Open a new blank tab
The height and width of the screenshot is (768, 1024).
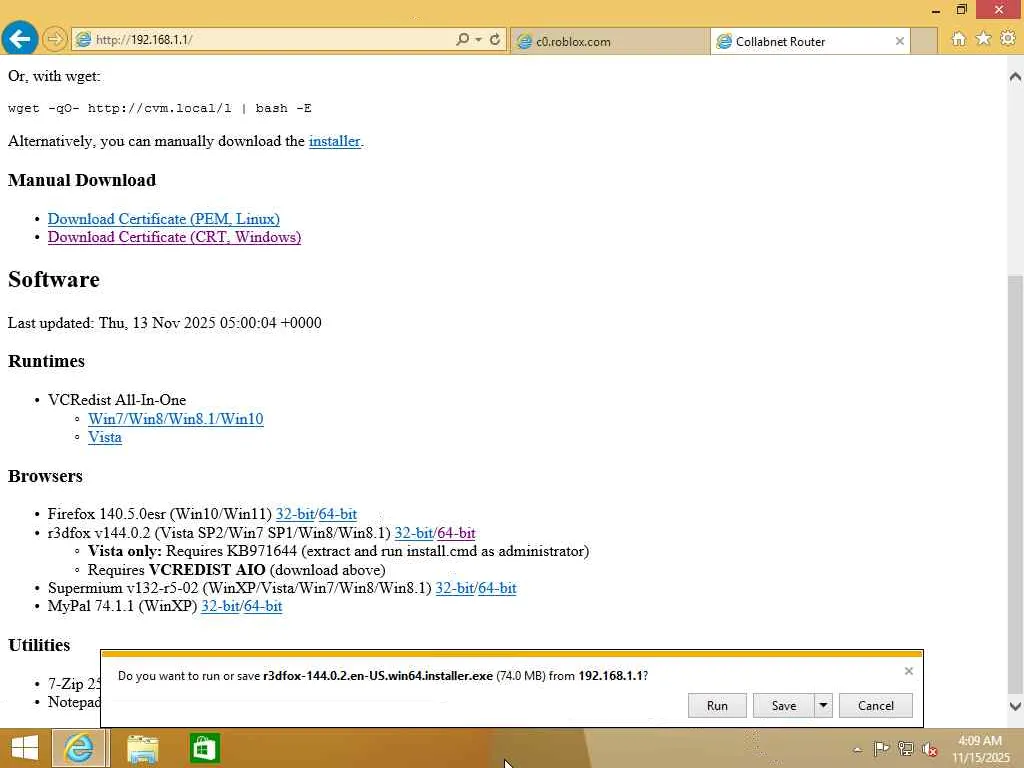pos(924,41)
